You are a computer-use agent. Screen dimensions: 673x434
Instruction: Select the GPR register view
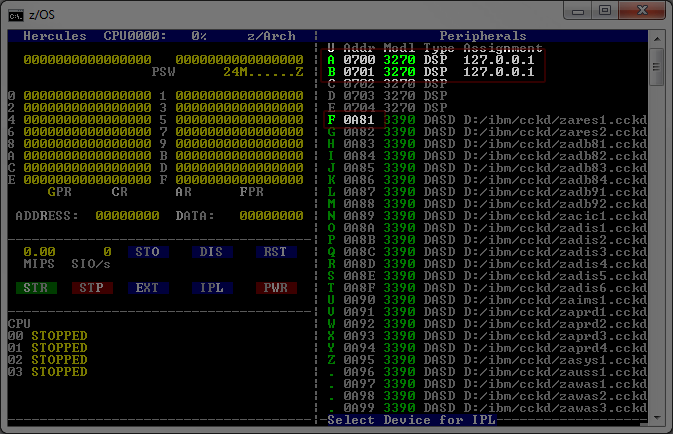(60, 192)
